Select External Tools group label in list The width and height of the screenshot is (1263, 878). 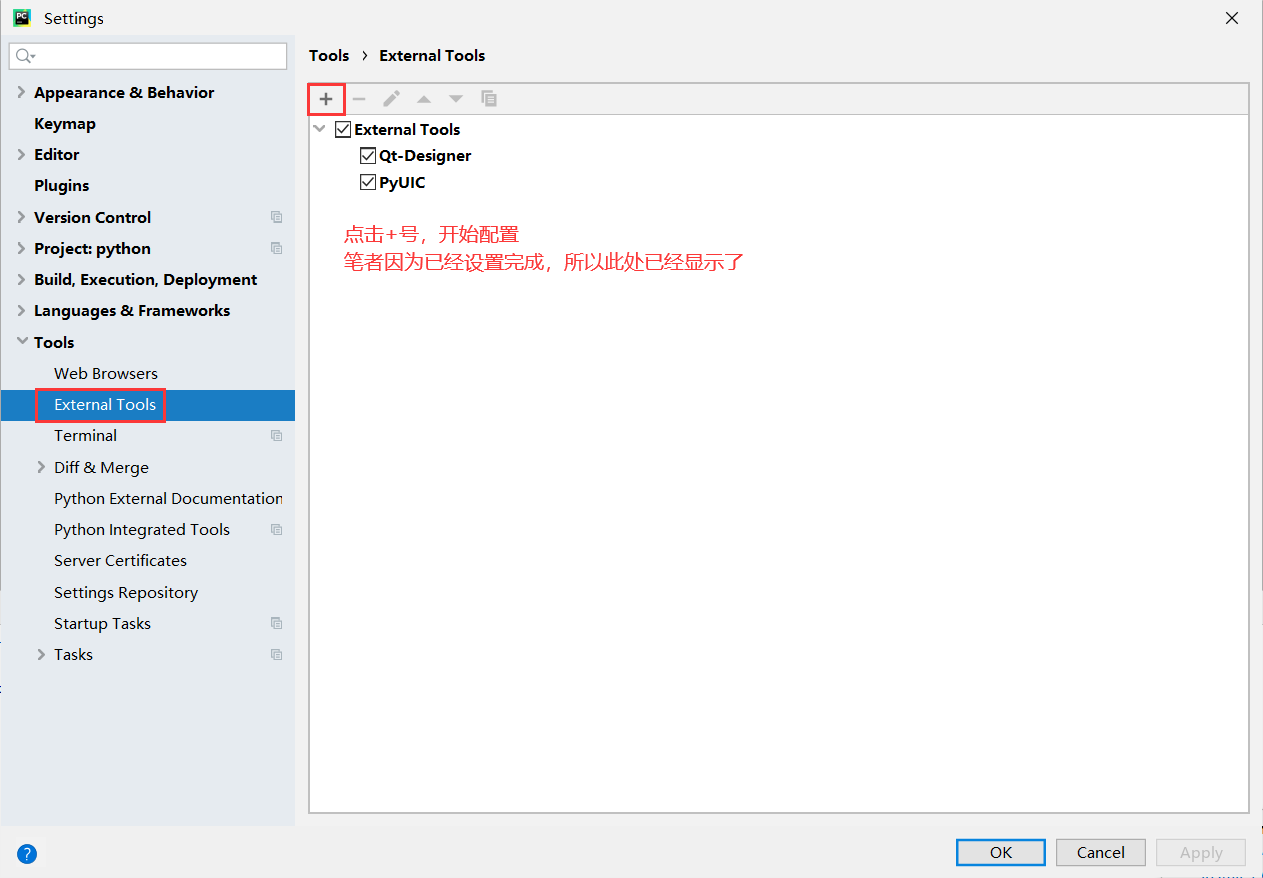point(407,129)
